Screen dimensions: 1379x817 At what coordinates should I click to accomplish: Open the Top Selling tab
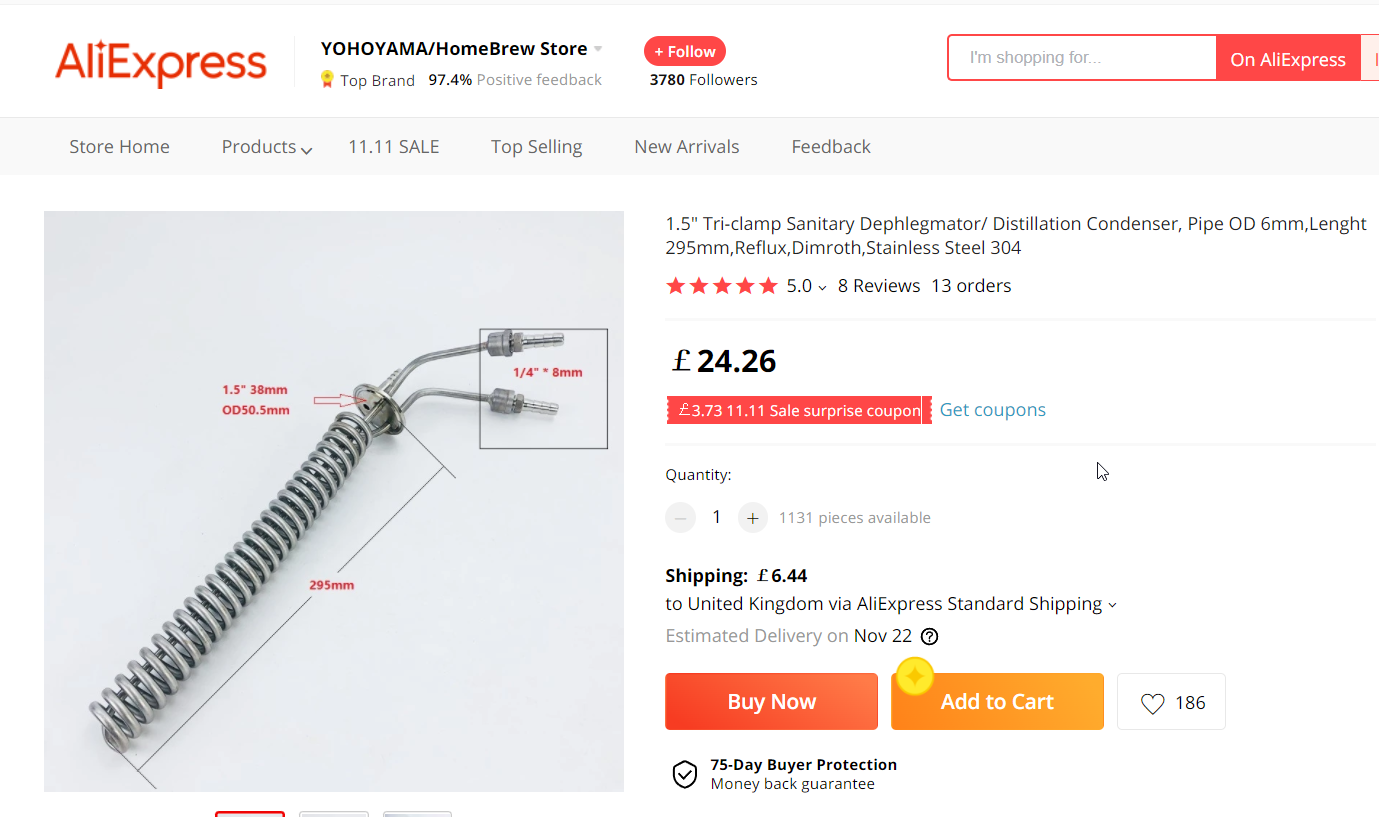[536, 147]
